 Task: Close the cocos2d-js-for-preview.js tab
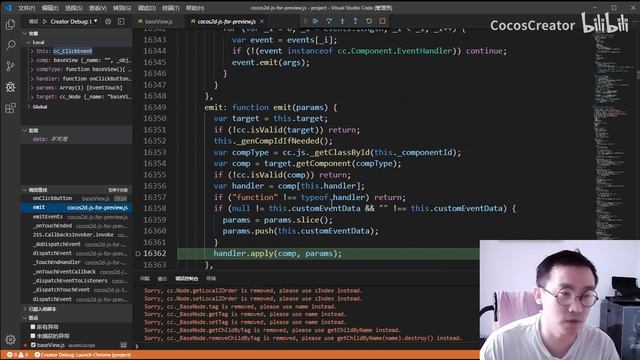tap(262, 21)
